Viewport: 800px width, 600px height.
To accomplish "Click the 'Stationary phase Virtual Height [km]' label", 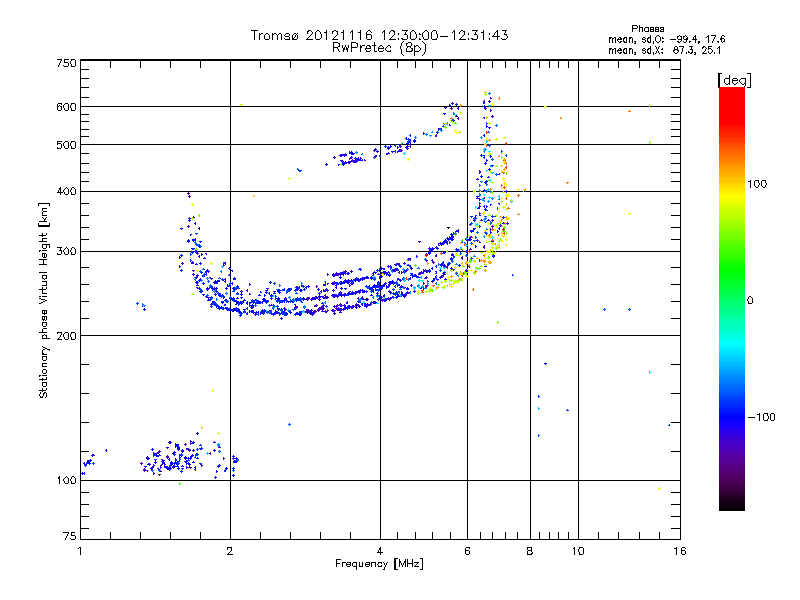I will pyautogui.click(x=44, y=300).
